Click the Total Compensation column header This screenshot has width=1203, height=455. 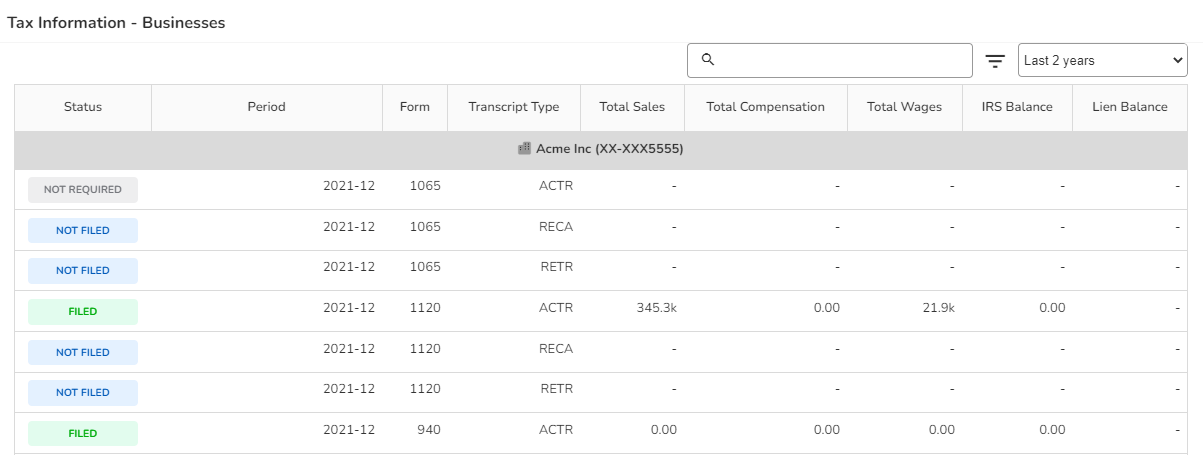coord(765,107)
